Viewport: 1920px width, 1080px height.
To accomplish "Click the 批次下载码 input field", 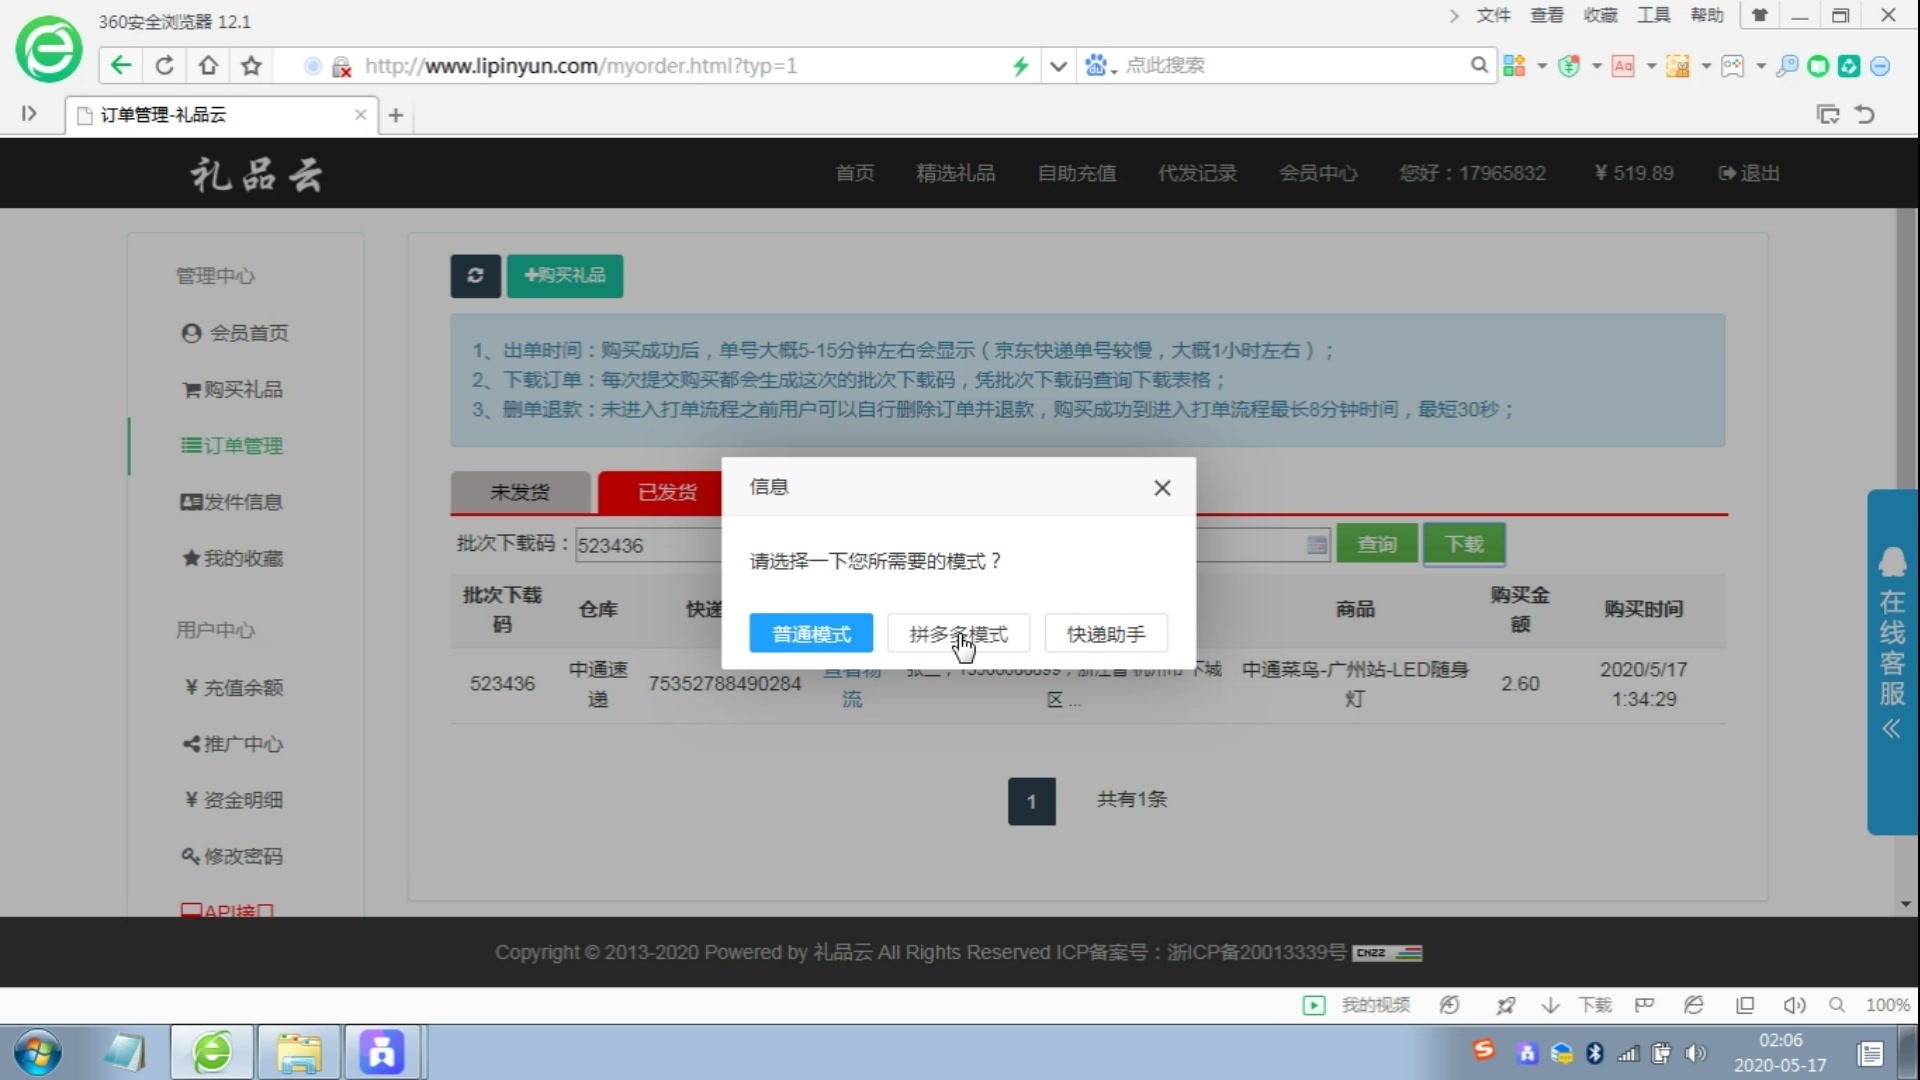I will (648, 545).
